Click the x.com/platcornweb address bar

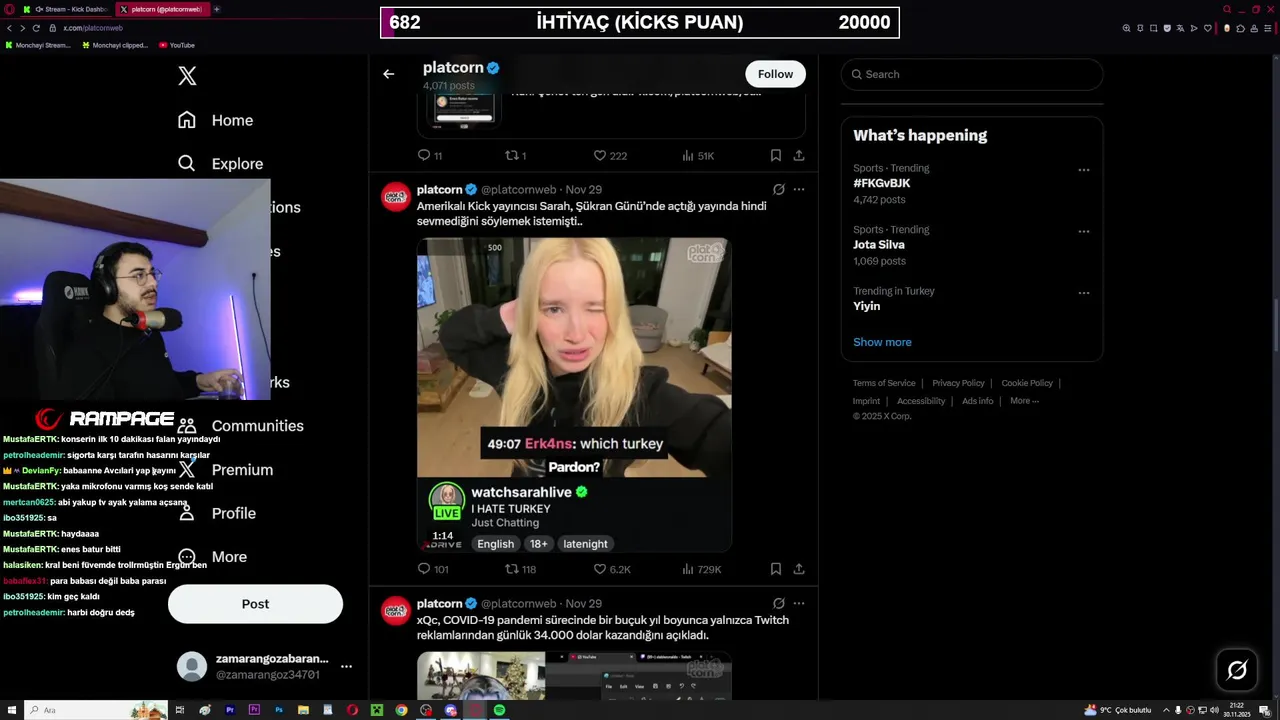[x=92, y=28]
